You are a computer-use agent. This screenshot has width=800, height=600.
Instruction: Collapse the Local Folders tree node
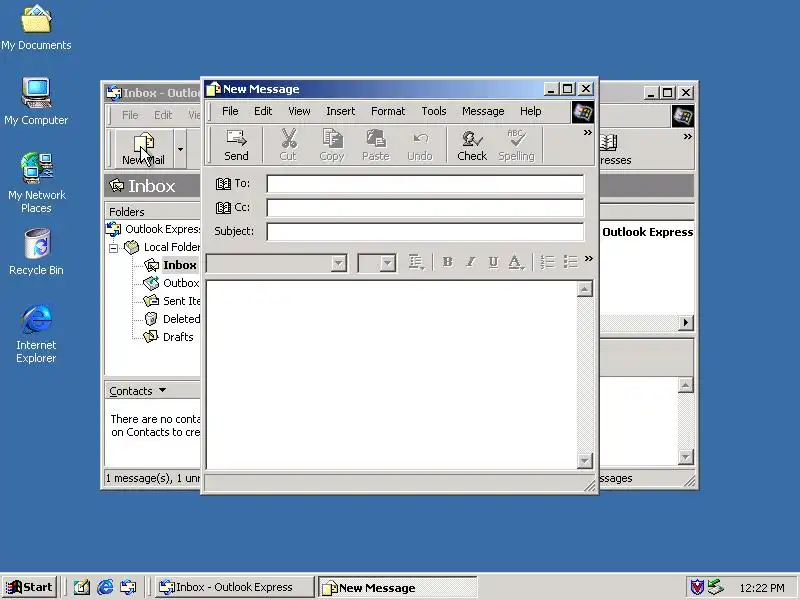(x=114, y=248)
